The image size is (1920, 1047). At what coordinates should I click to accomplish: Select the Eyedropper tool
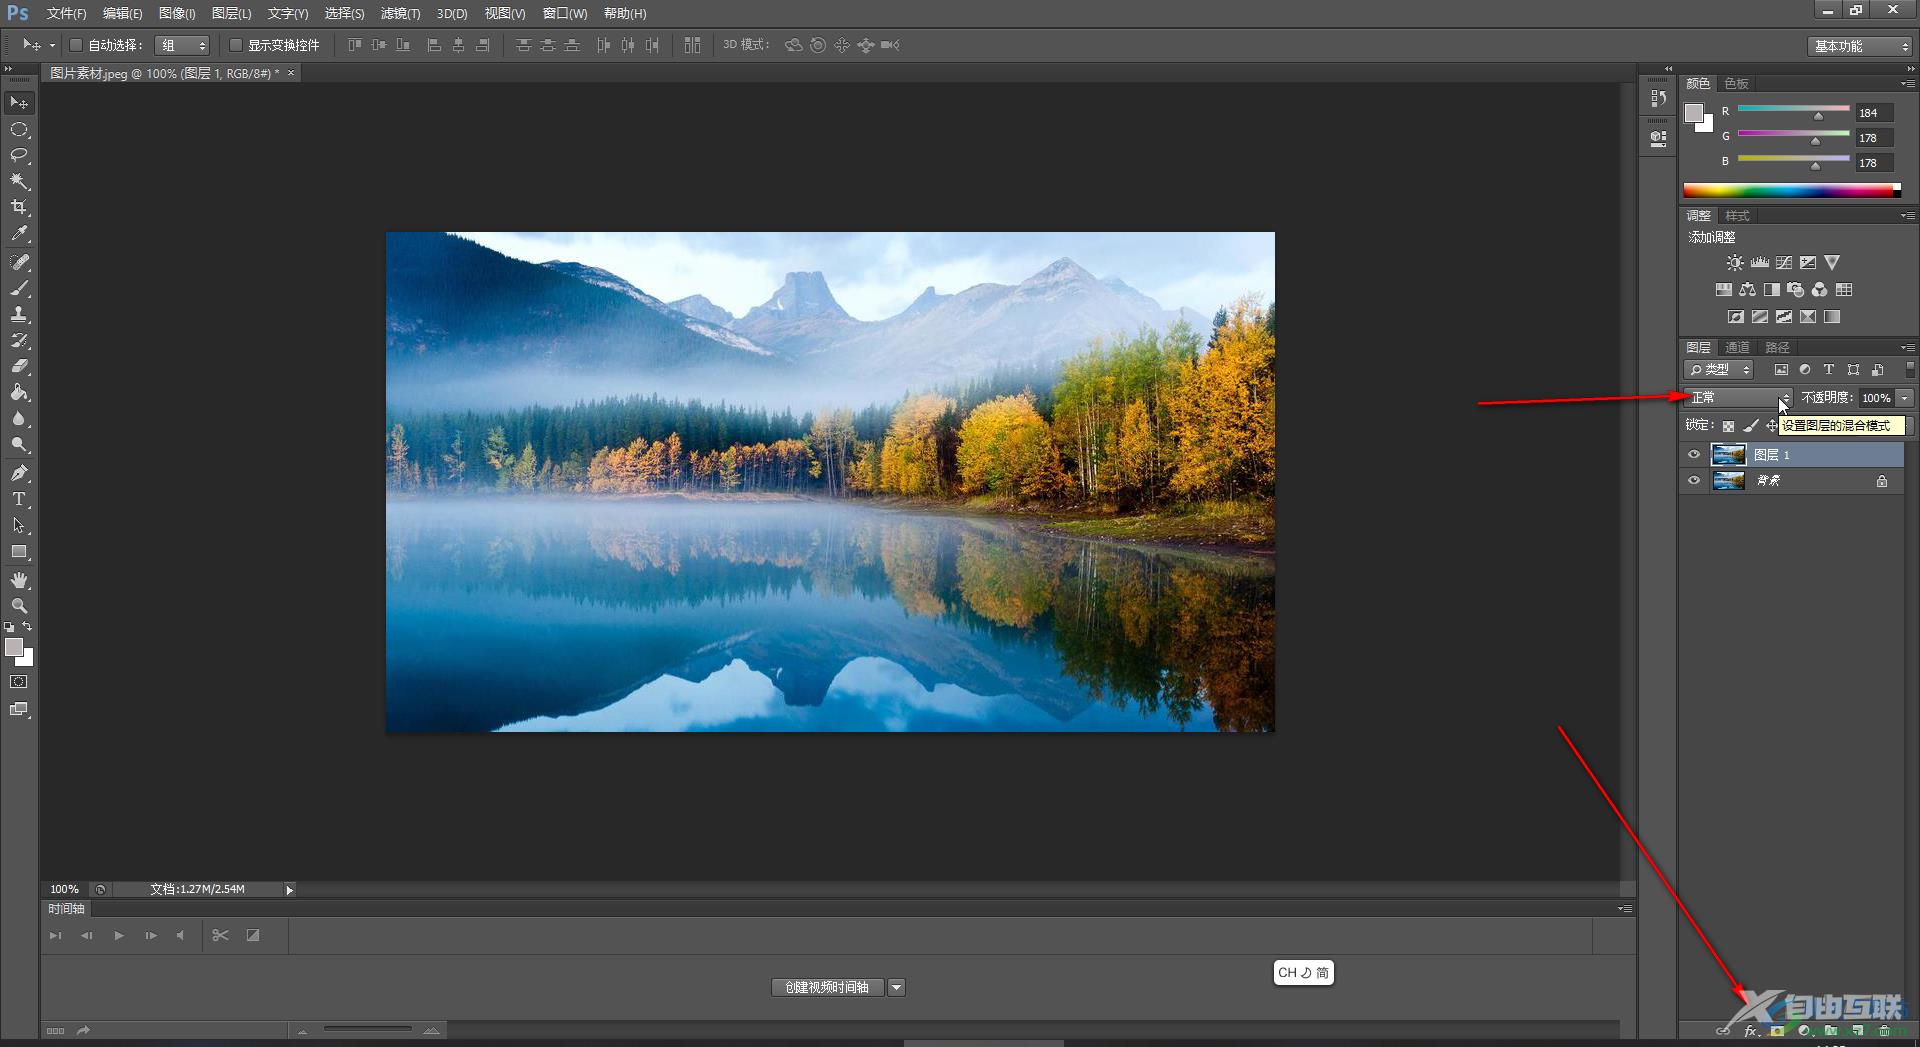(x=19, y=233)
